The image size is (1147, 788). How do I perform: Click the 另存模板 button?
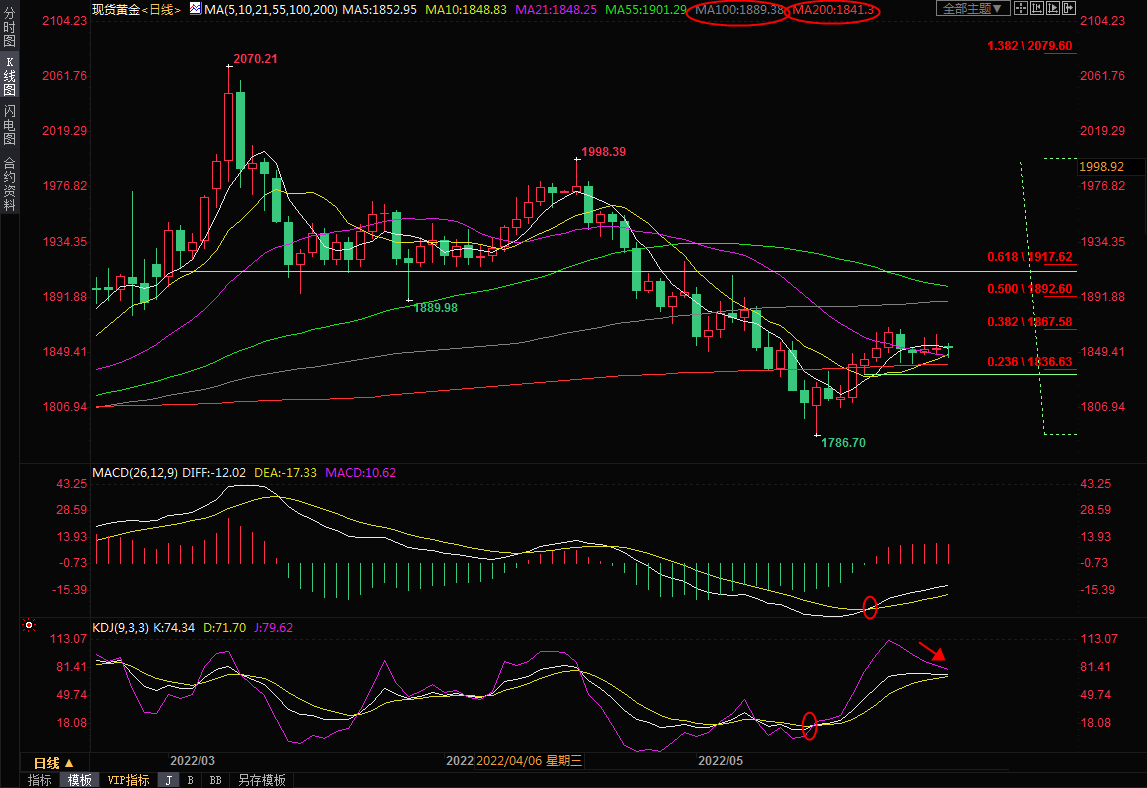point(261,780)
